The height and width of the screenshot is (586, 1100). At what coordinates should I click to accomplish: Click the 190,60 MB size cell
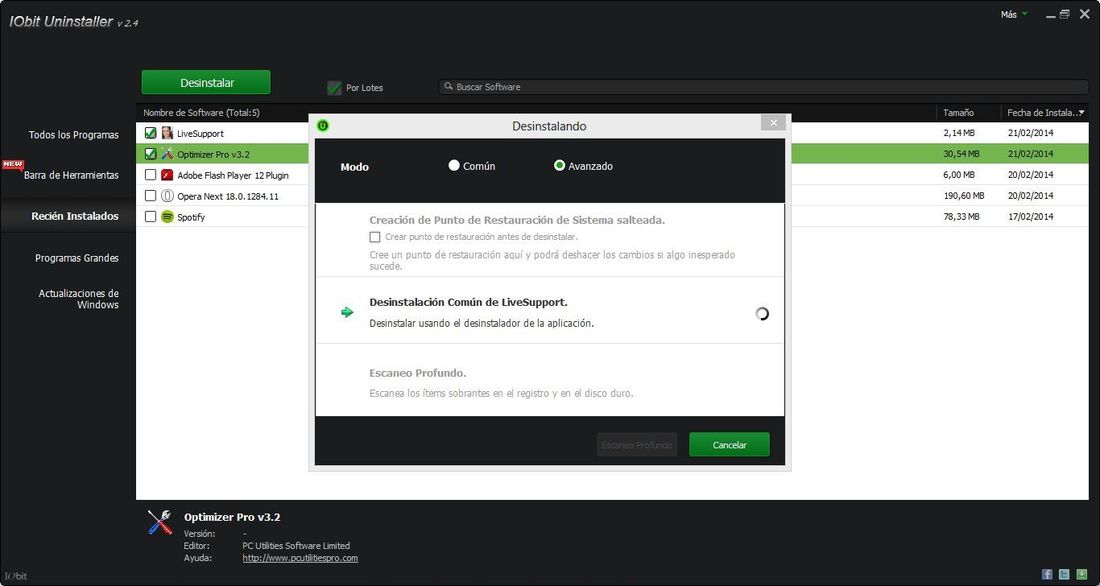964,196
